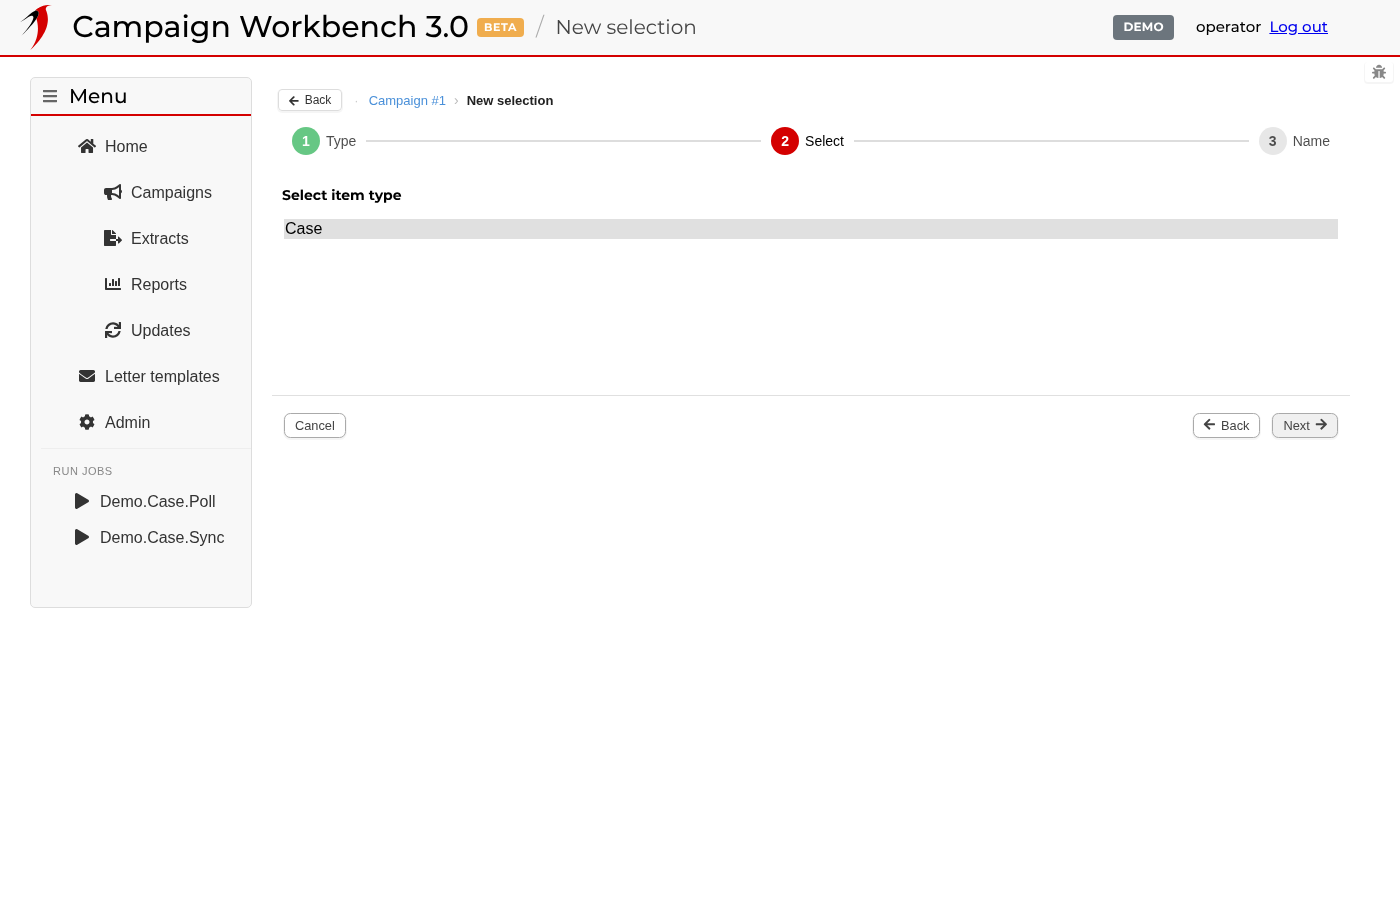Click the New selection breadcrumb text
This screenshot has height=900, width=1400.
click(x=510, y=100)
